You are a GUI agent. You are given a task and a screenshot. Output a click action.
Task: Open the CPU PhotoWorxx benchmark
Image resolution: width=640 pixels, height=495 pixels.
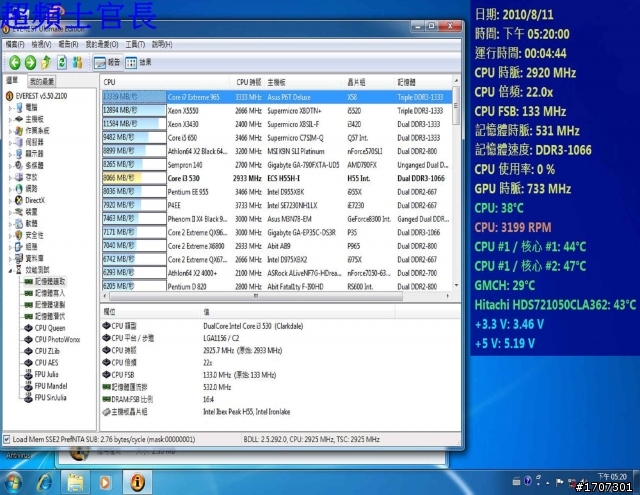(x=52, y=340)
